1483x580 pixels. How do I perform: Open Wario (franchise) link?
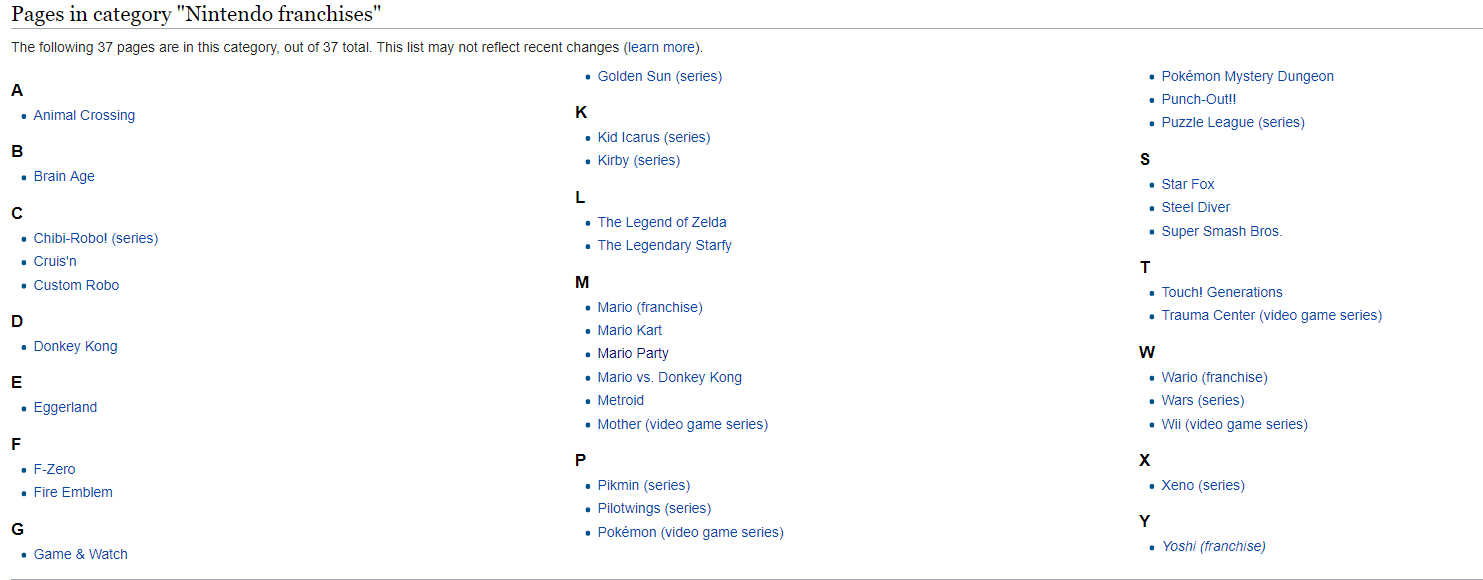click(1215, 377)
